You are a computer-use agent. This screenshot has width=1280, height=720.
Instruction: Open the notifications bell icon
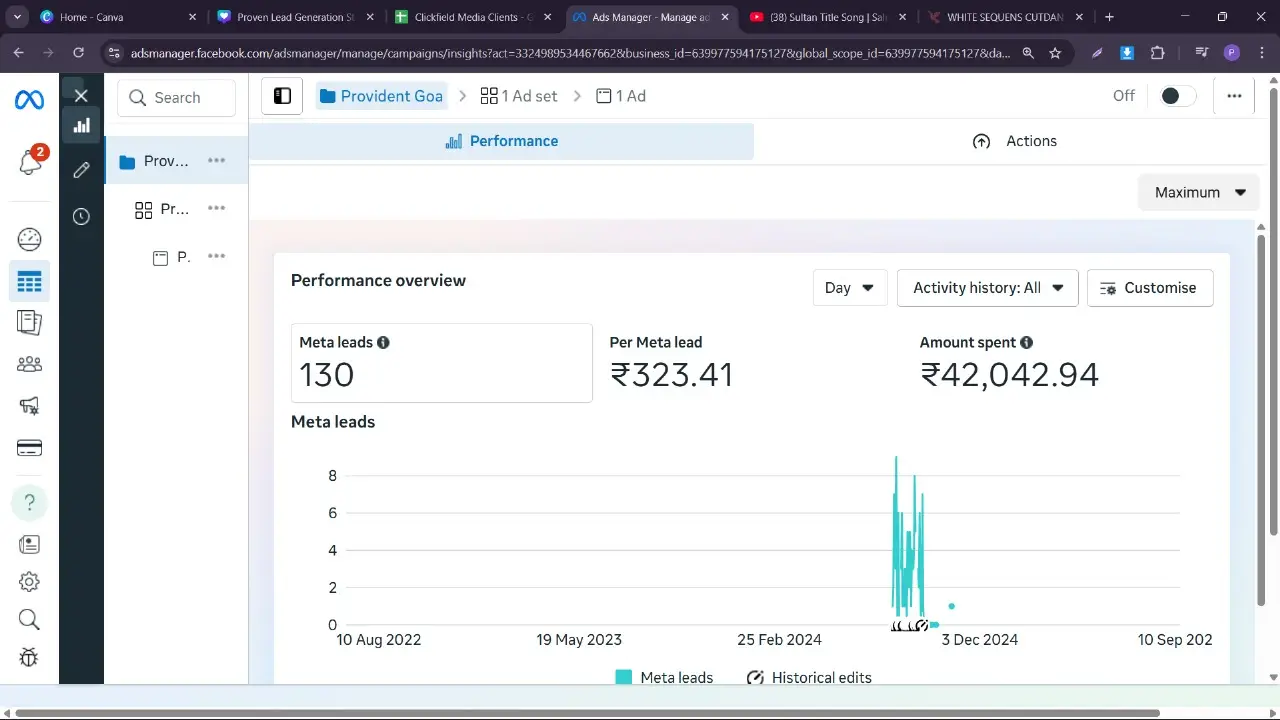29,162
